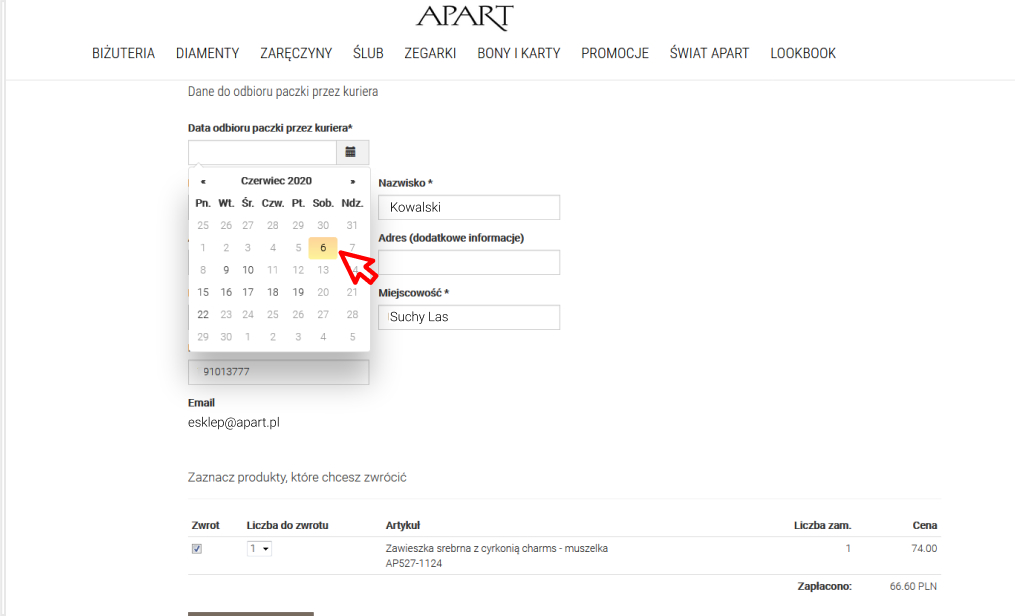Open the Liczba do zwrotu dropdown

pyautogui.click(x=259, y=549)
